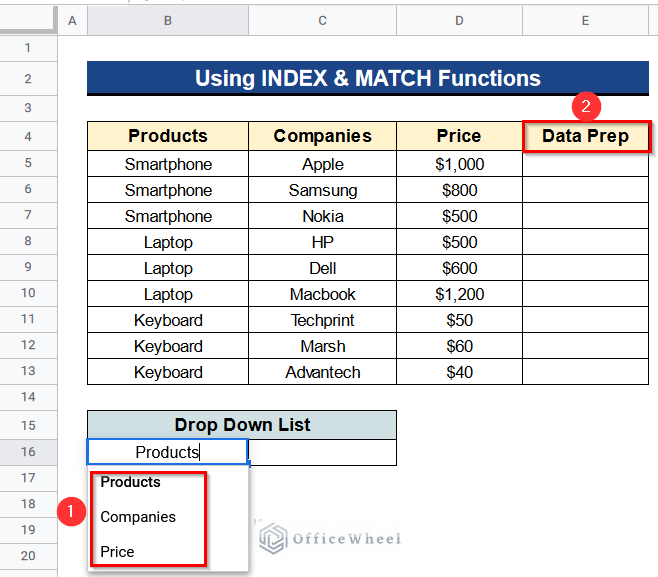The image size is (658, 577).
Task: Select the $500 price cell in Nokia row
Action: coord(460,216)
